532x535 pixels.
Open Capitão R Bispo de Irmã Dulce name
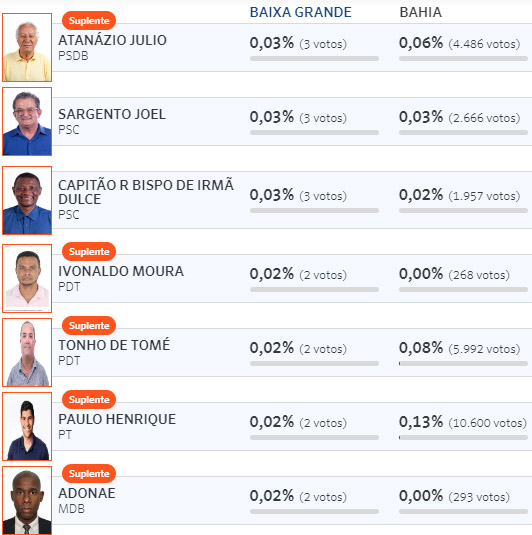(146, 192)
